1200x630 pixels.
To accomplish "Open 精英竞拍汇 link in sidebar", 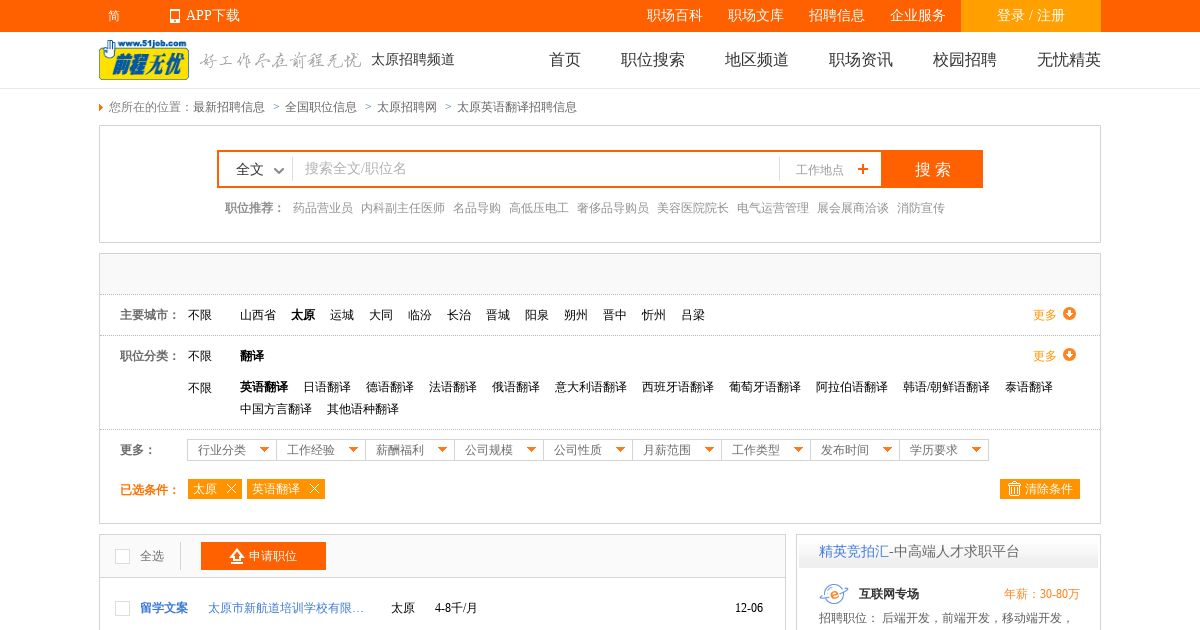I will (x=854, y=552).
